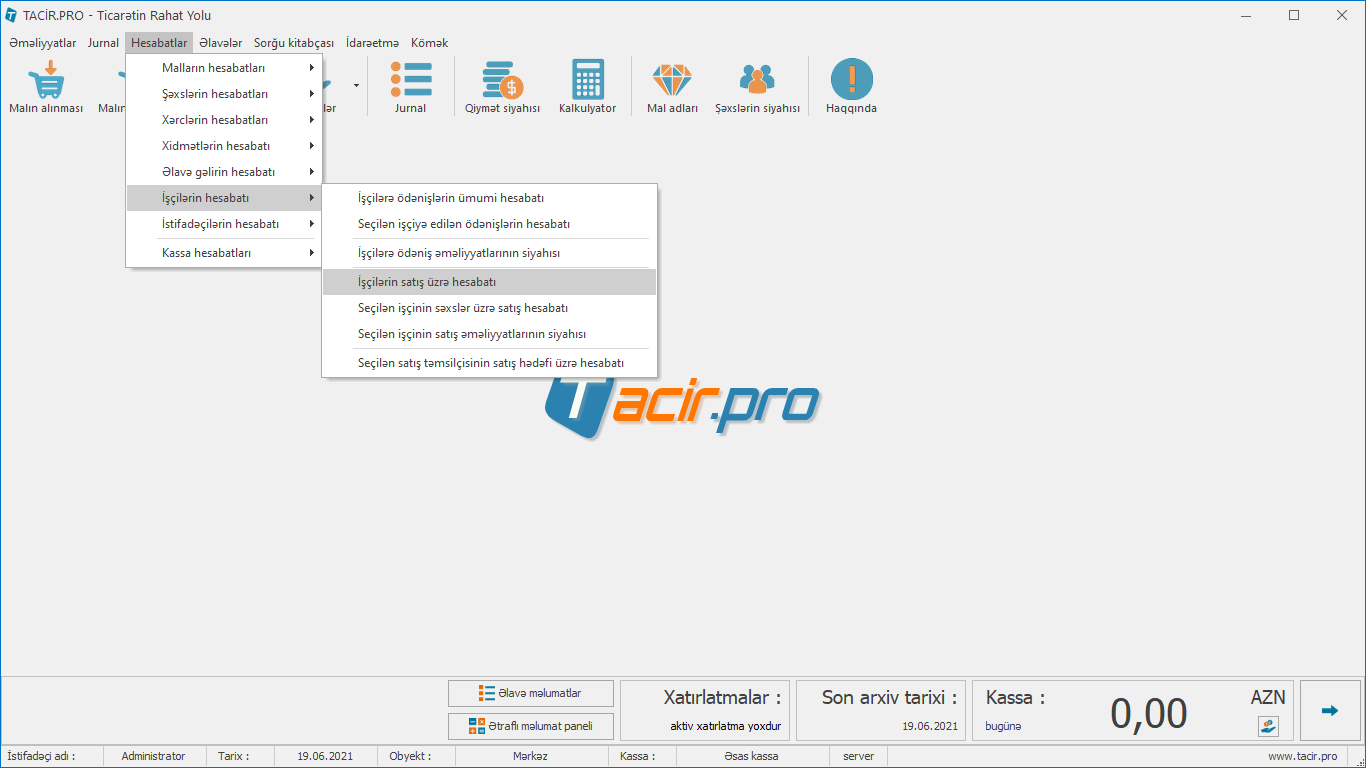Screen dimensions: 1366x768
Task: Select İşçilərin satış üzrə hesabatı
Action: point(489,282)
